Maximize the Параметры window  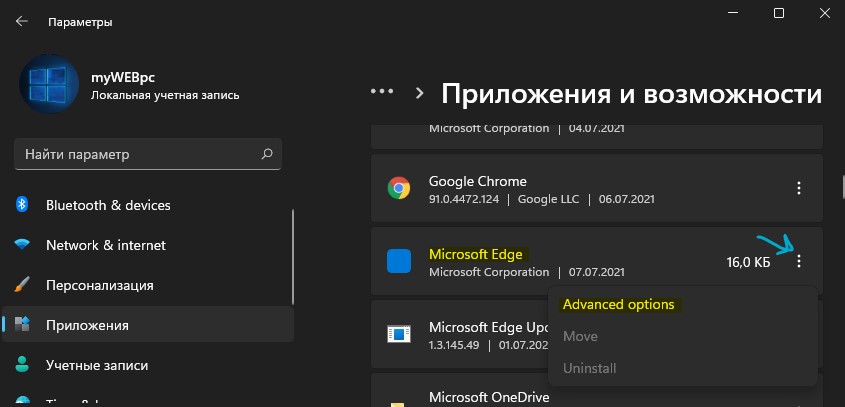(779, 13)
